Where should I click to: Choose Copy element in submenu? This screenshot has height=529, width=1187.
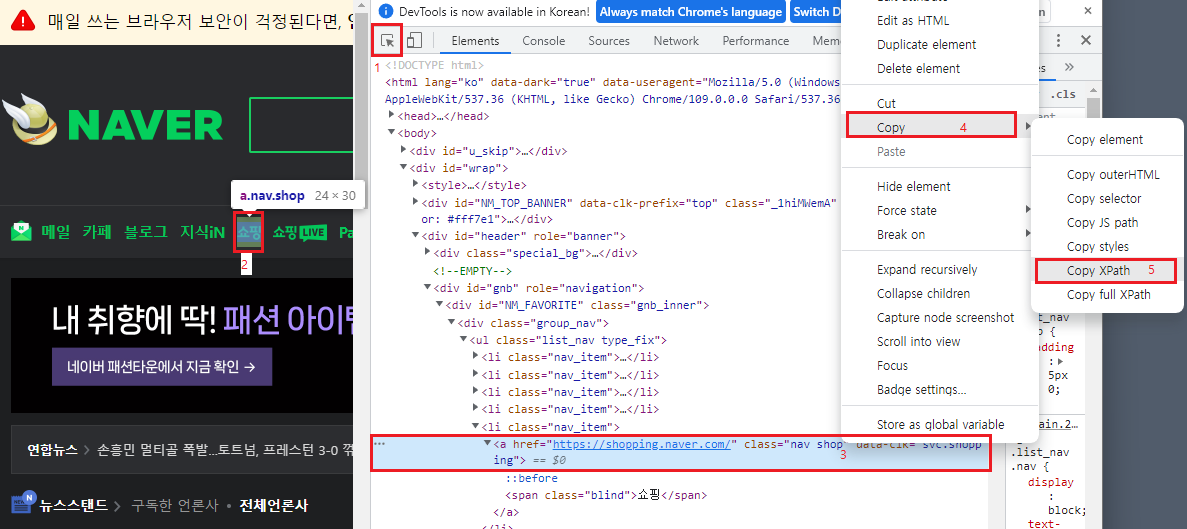tap(1105, 140)
